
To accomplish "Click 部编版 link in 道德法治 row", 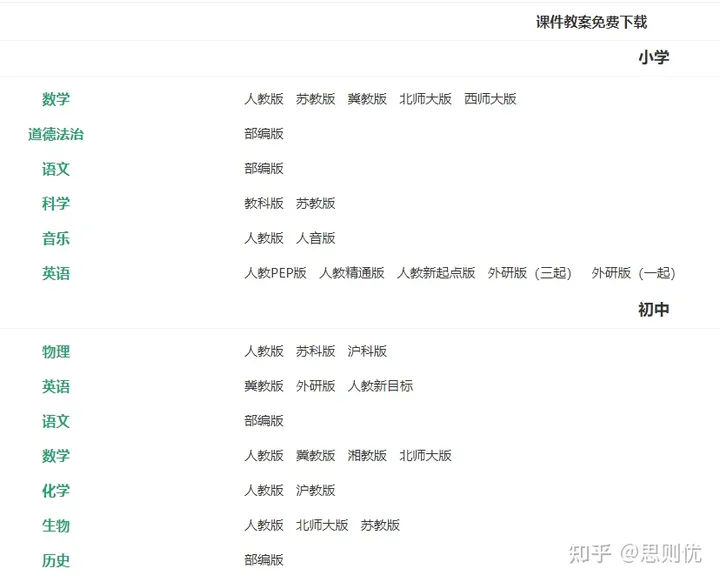I will pyautogui.click(x=264, y=134).
